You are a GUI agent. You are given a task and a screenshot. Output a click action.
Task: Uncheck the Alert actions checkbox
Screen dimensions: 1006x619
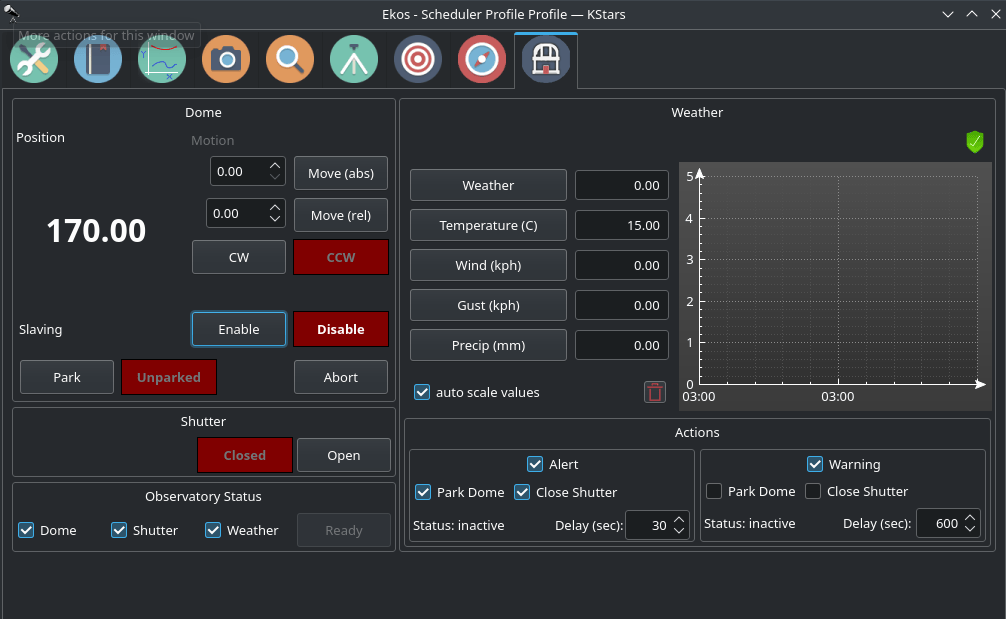[x=535, y=464]
